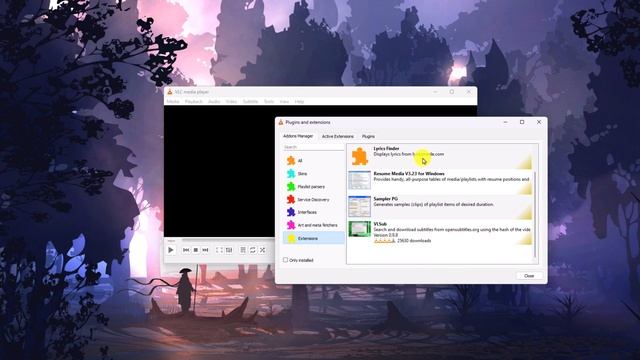Open the View menu in VLC
The image size is (640, 360).
click(284, 101)
